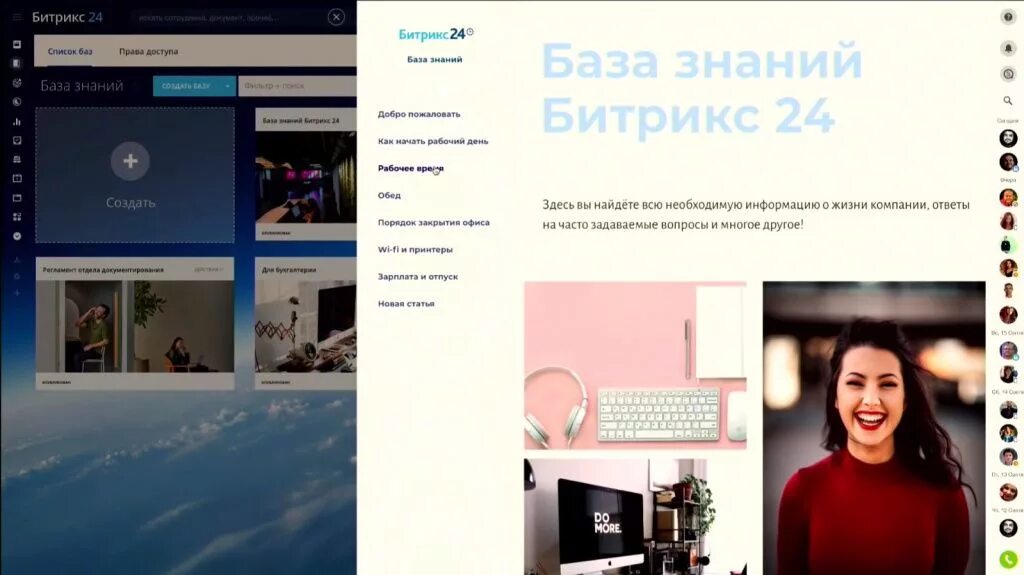Click the faint plus icon at sidebar bottom

point(17,293)
